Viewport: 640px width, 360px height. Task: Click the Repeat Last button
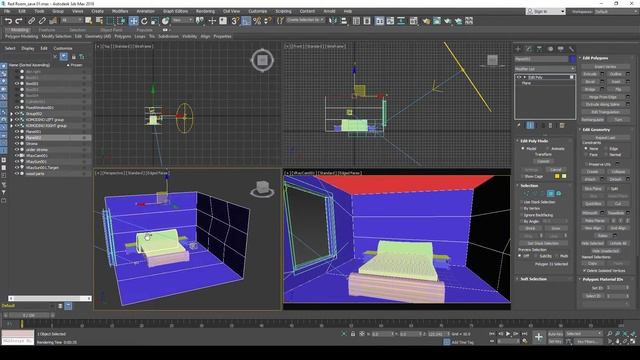tap(605, 138)
